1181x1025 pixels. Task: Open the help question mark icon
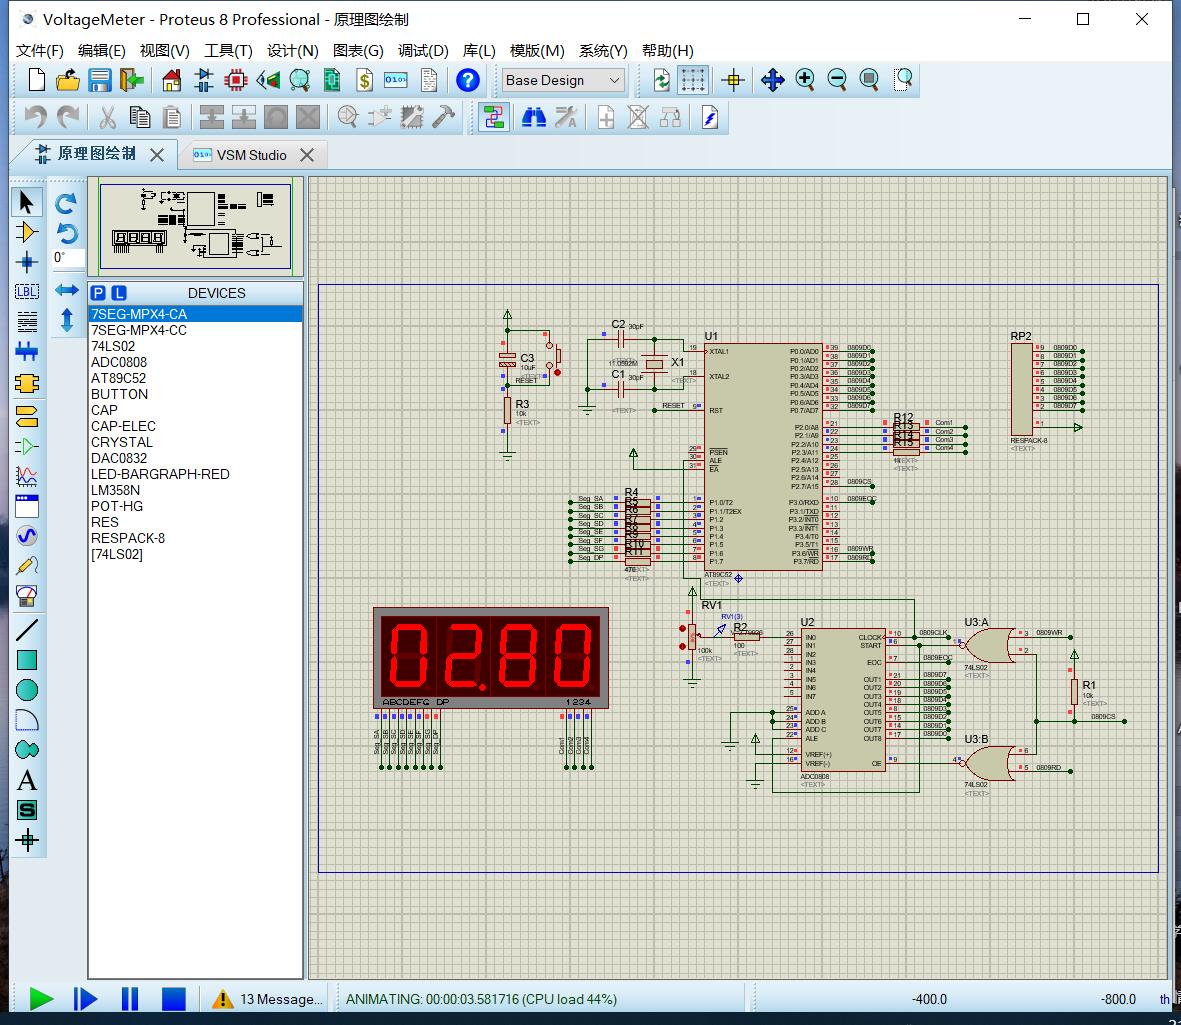pyautogui.click(x=468, y=80)
